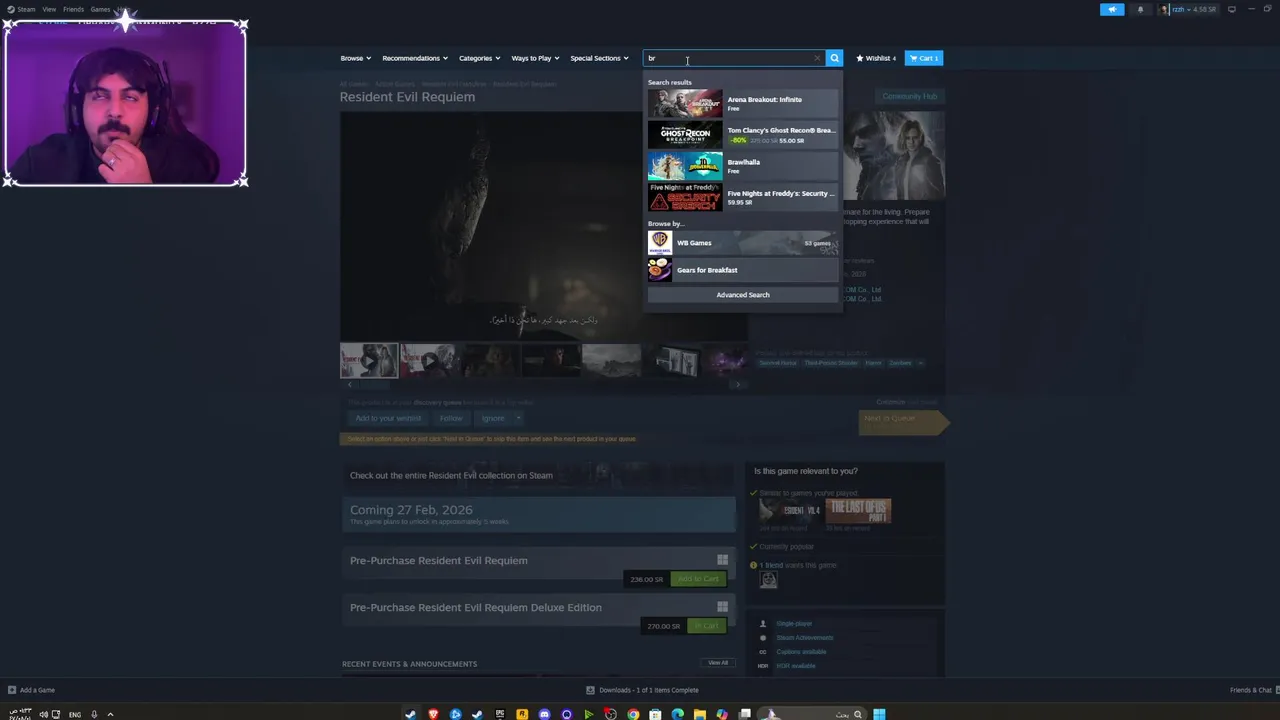This screenshot has height=720, width=1280.
Task: Browse by Gears for Breakfast developer
Action: (x=743, y=269)
